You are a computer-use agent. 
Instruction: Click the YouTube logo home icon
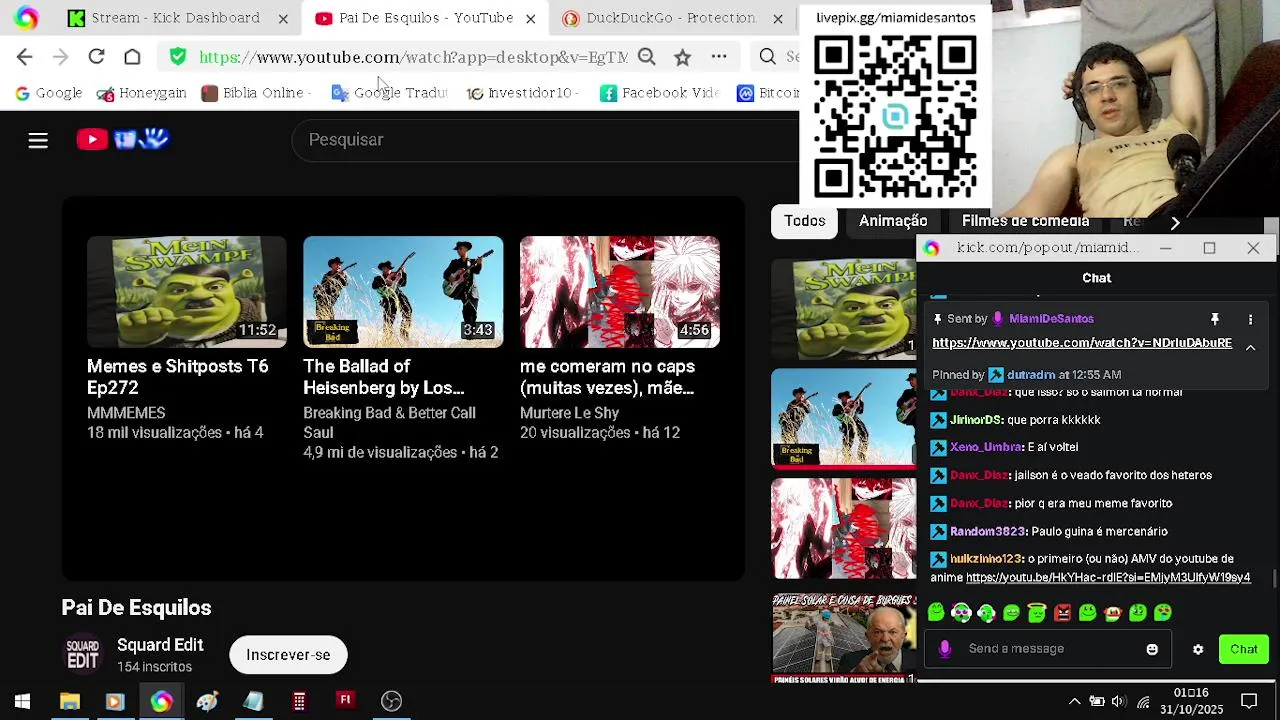(122, 139)
